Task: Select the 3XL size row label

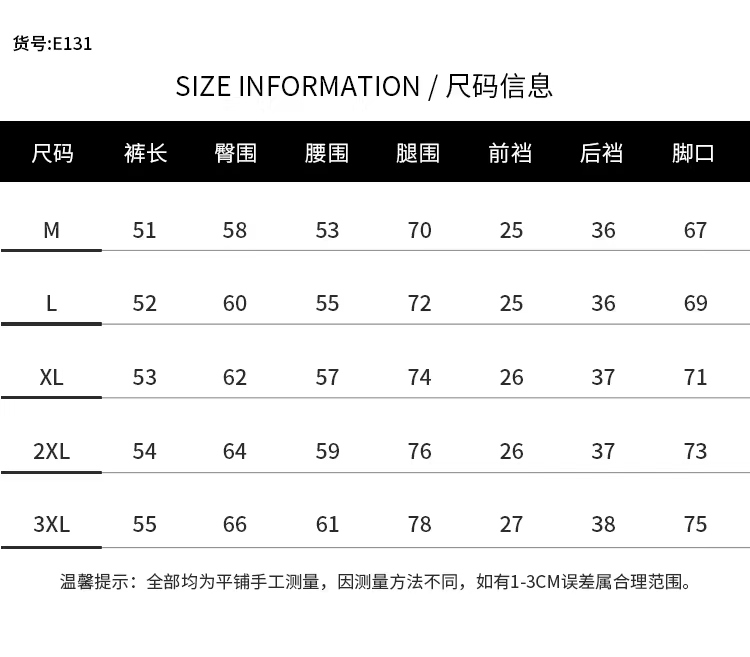Action: 52,524
